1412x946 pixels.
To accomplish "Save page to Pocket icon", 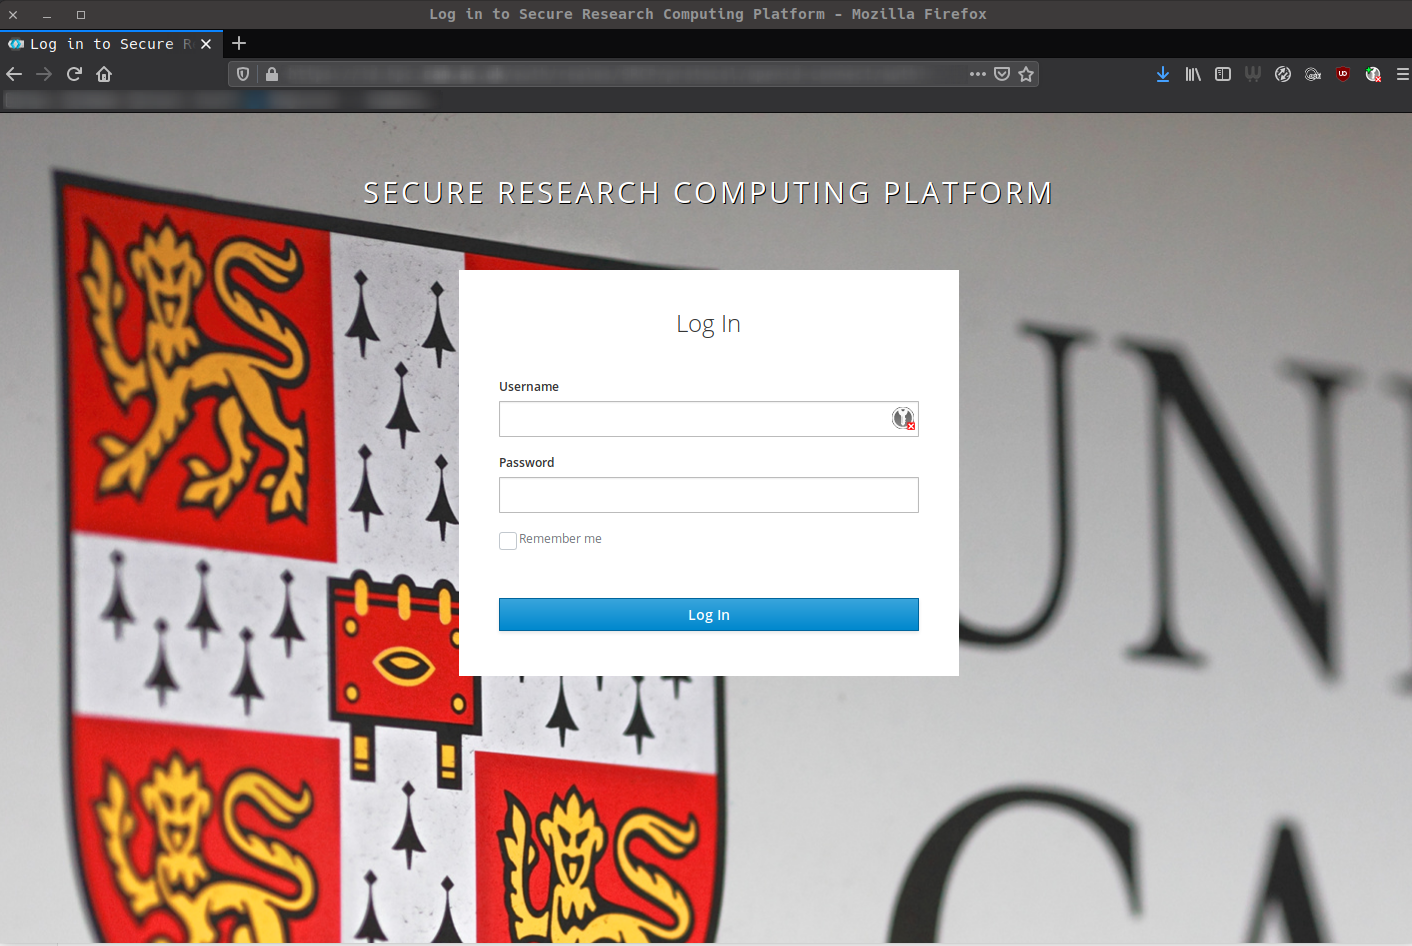I will click(1002, 74).
